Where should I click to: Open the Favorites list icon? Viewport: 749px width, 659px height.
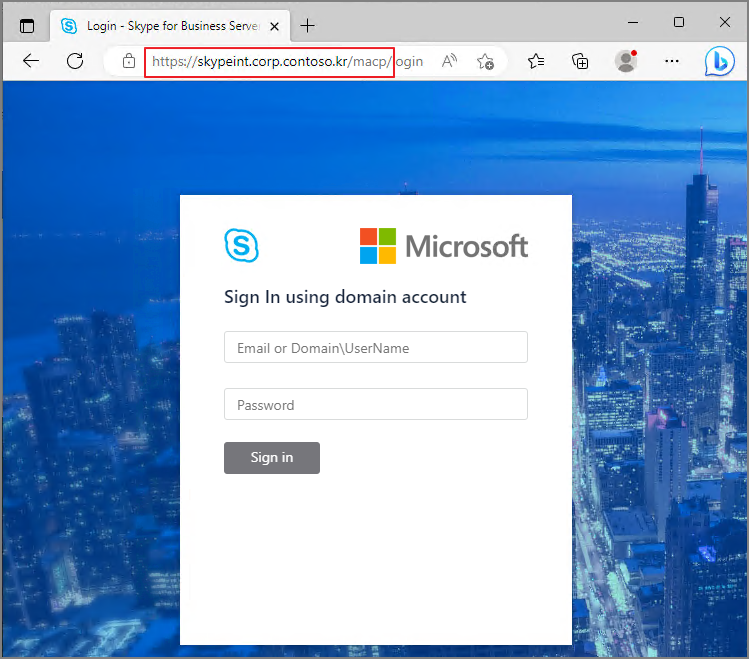coord(536,61)
